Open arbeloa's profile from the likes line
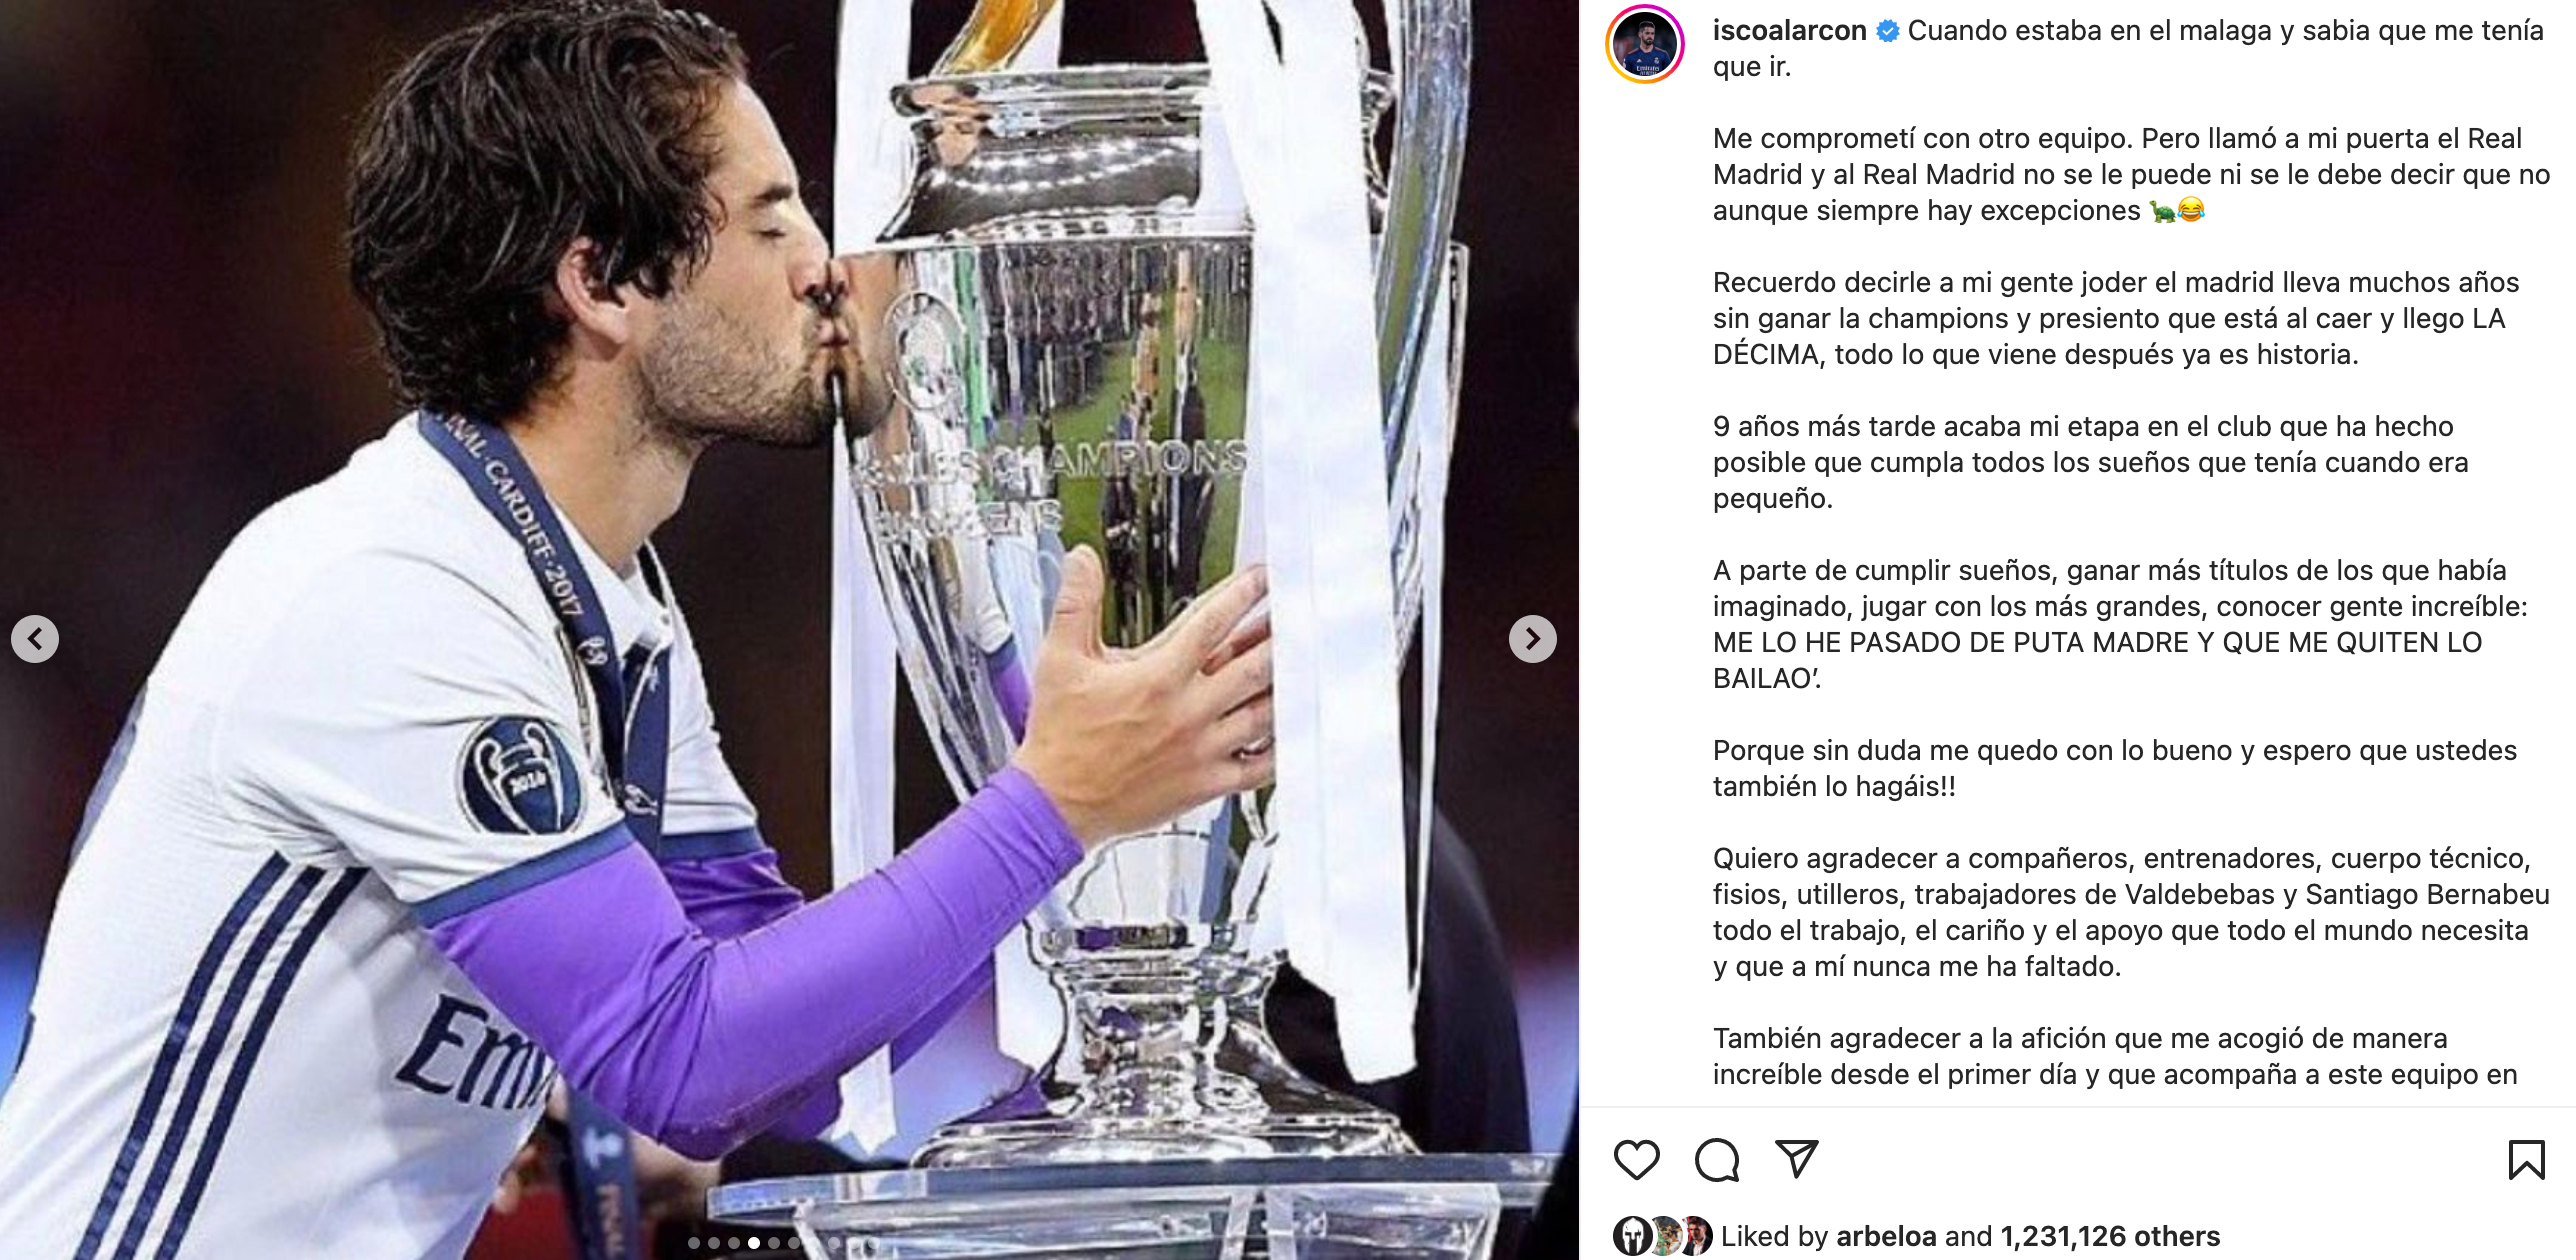2576x1260 pixels. pos(1886,1236)
